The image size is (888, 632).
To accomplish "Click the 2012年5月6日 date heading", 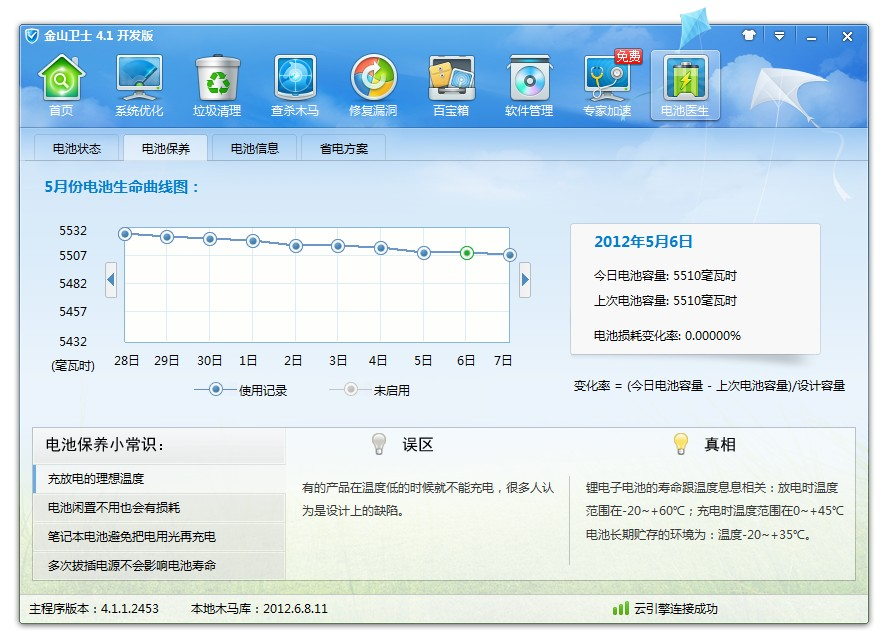I will pyautogui.click(x=643, y=242).
